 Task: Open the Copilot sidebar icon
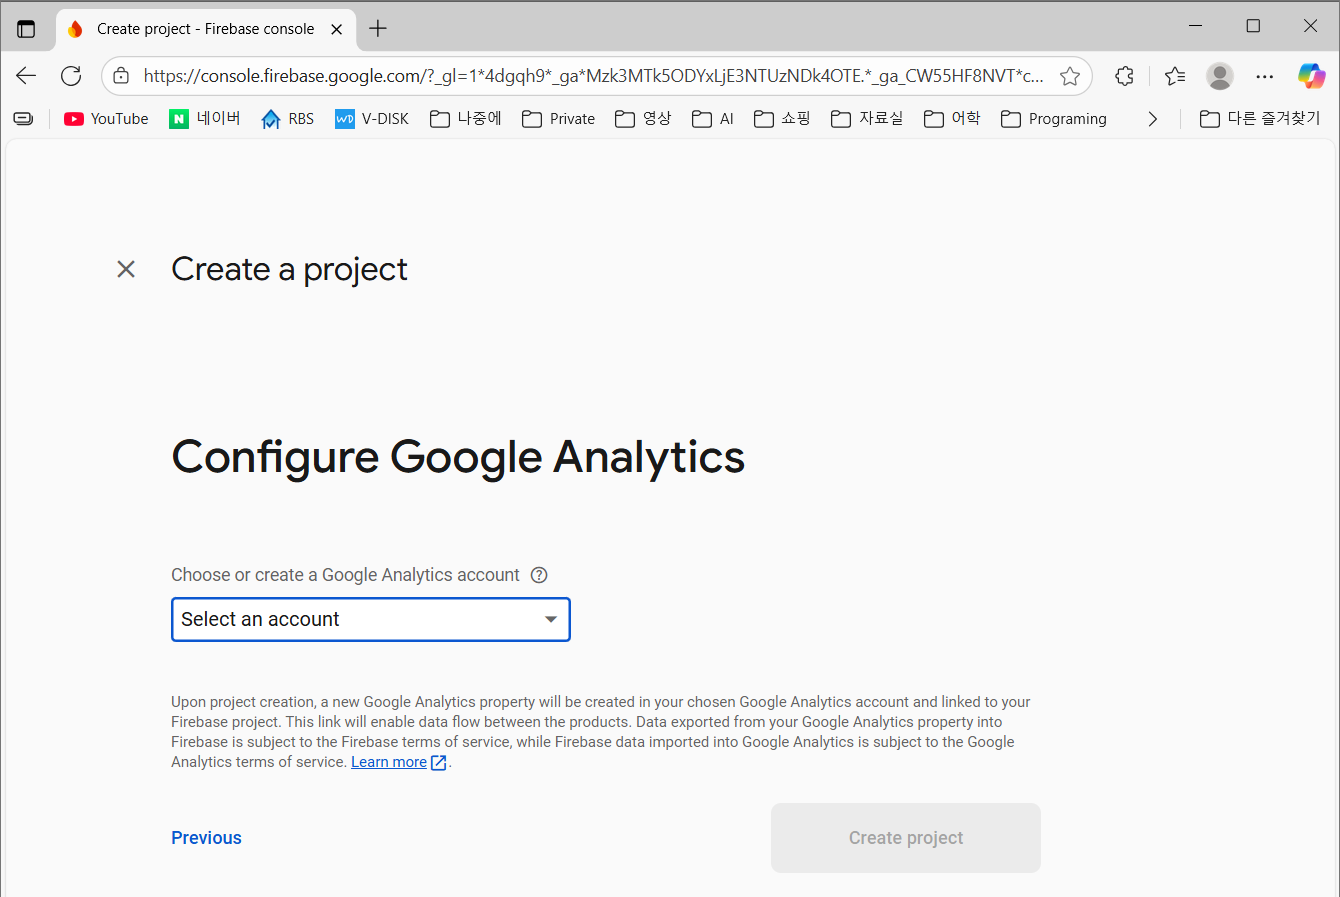pos(1311,76)
